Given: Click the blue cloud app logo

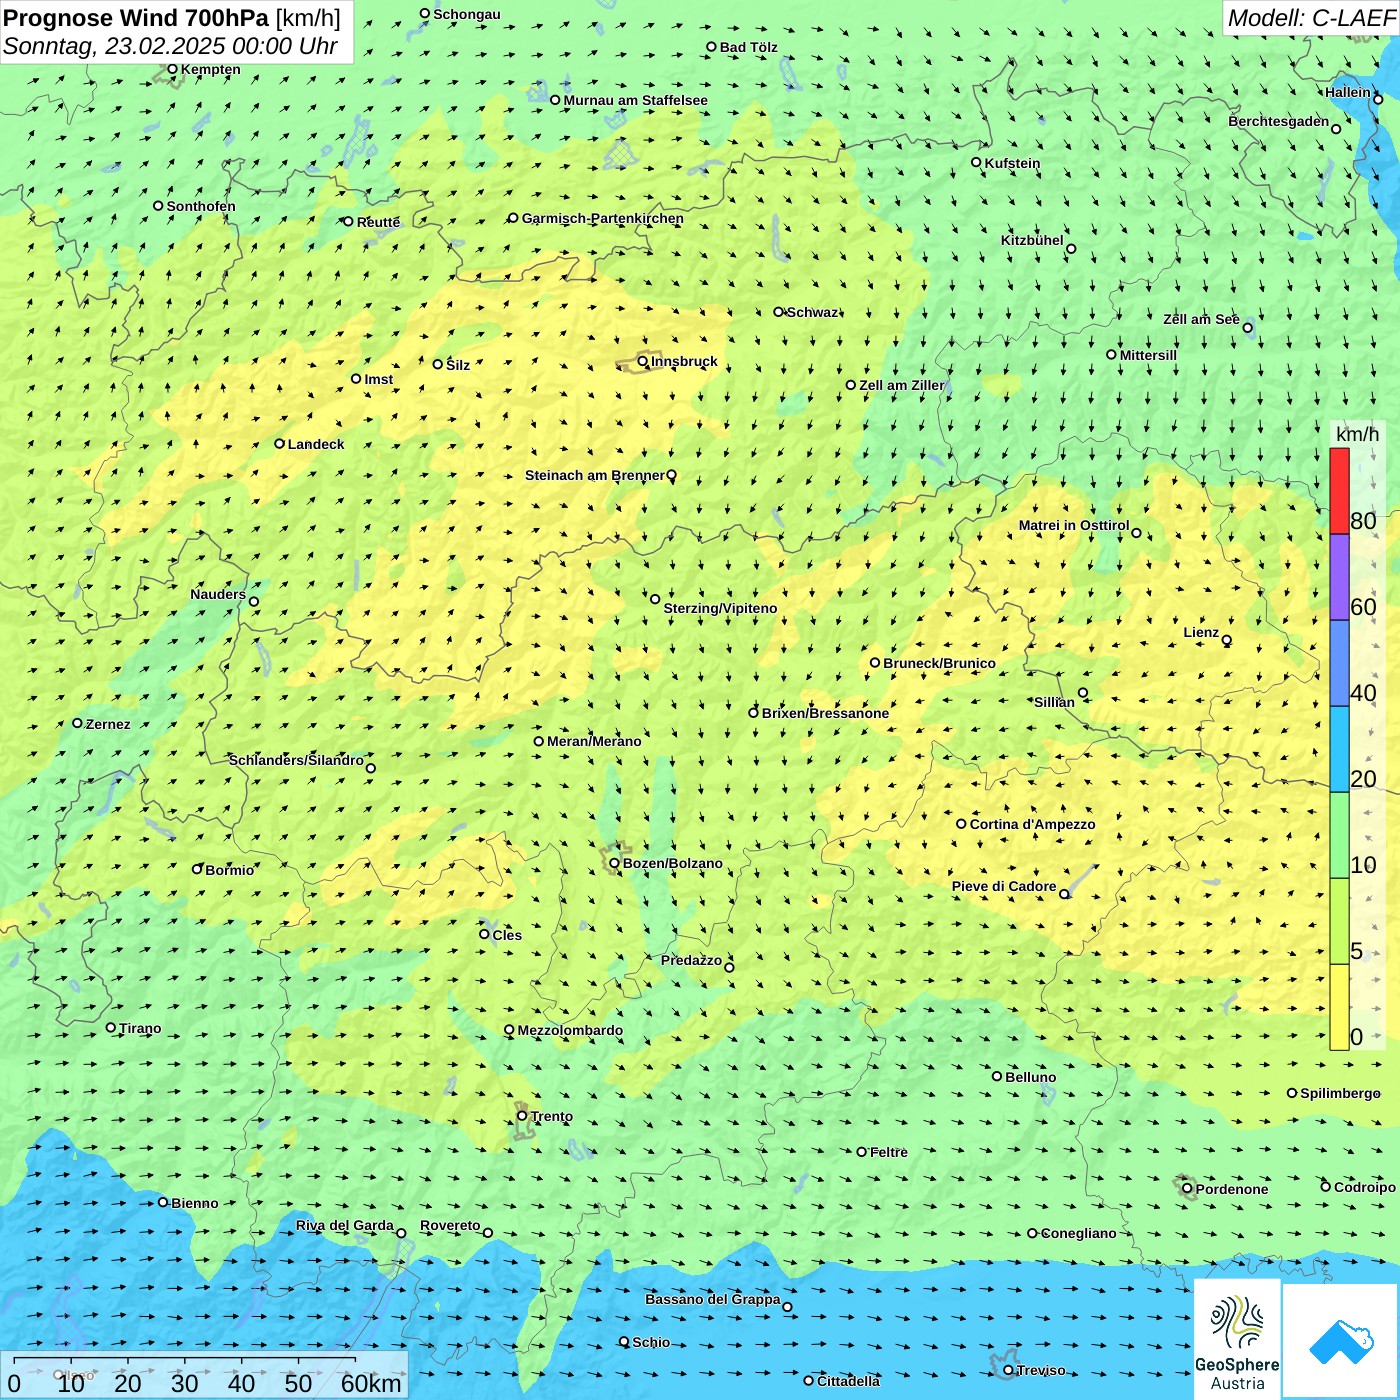Looking at the screenshot, I should click(1341, 1341).
